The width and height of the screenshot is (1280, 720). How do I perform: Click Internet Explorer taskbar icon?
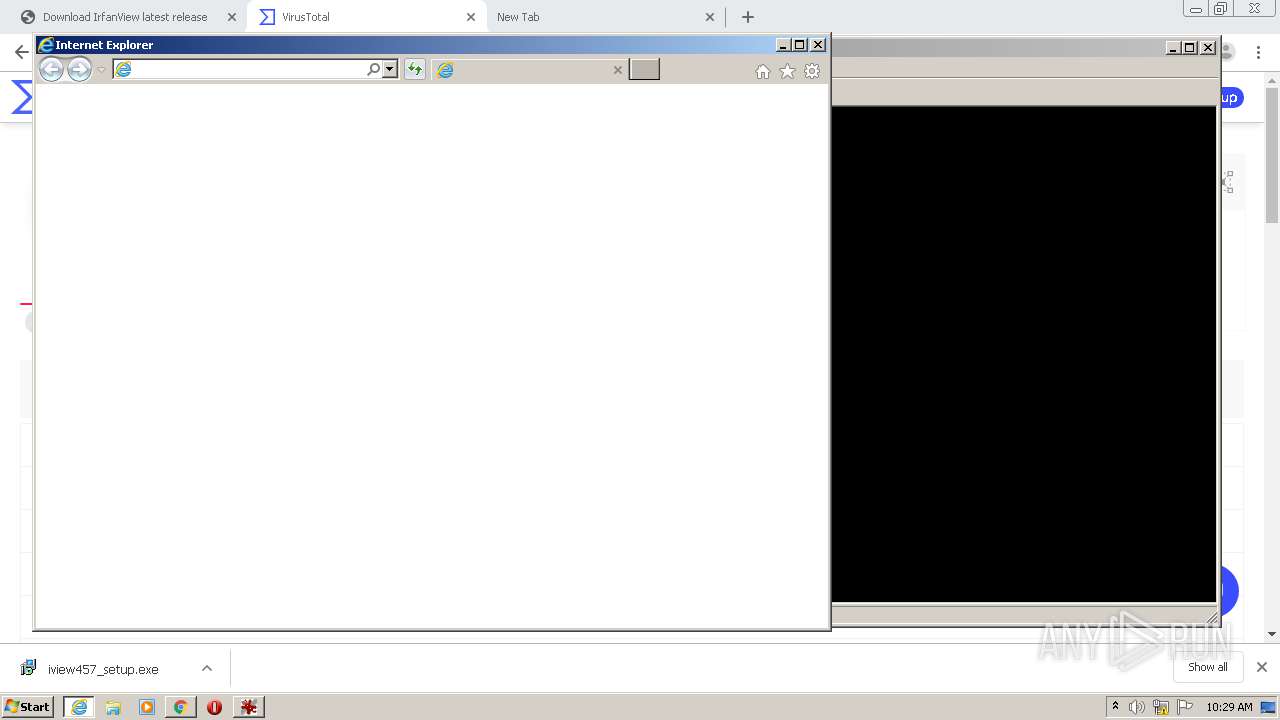coord(79,707)
